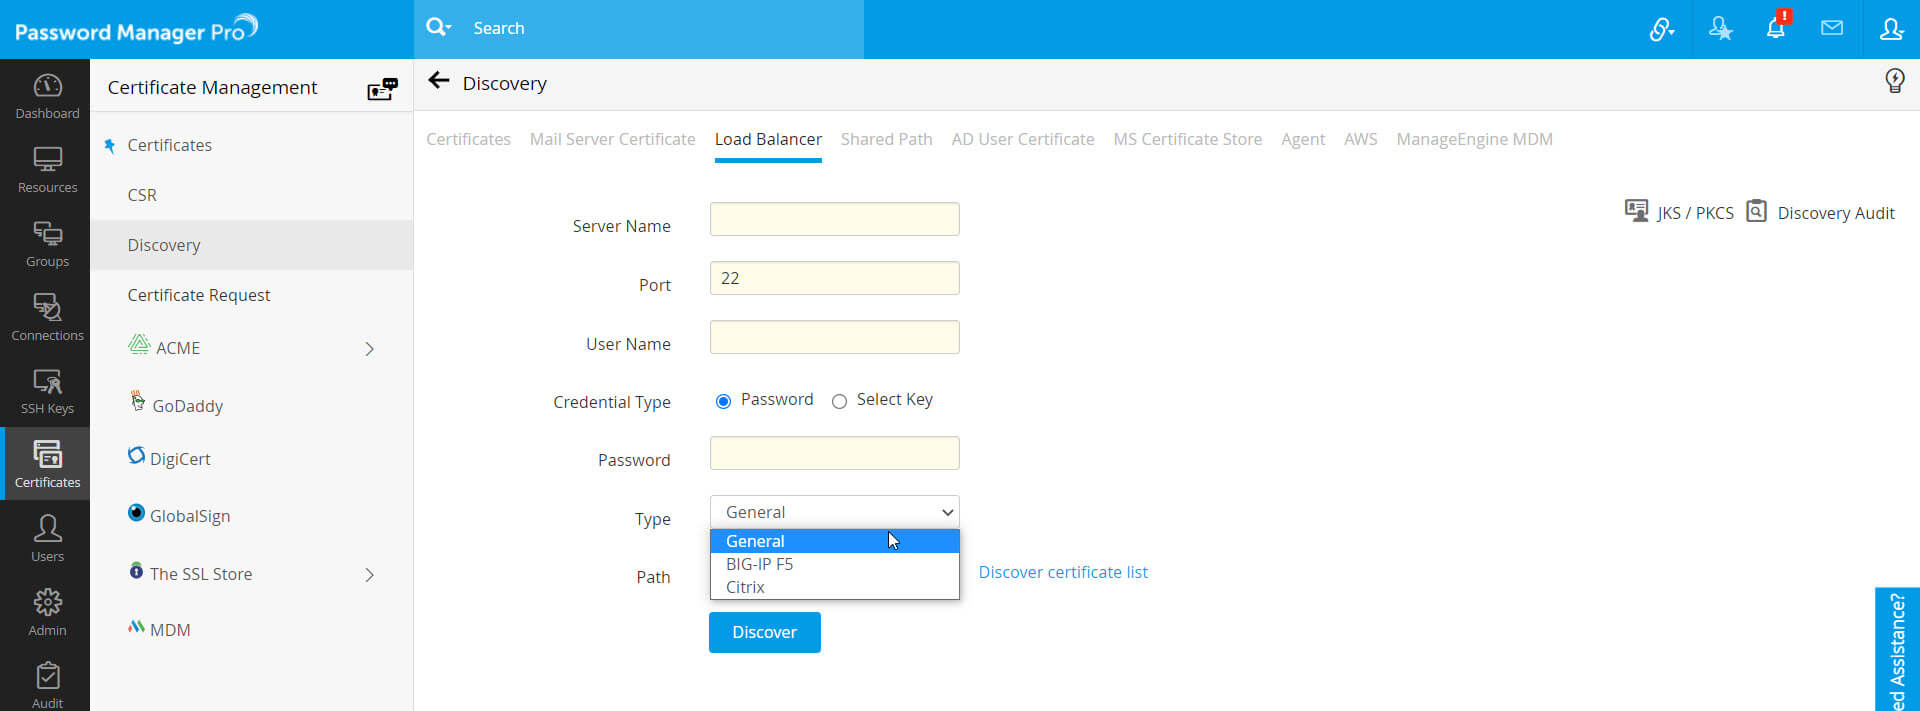Switch to the Certificates discovery tab
1920x711 pixels.
click(468, 139)
